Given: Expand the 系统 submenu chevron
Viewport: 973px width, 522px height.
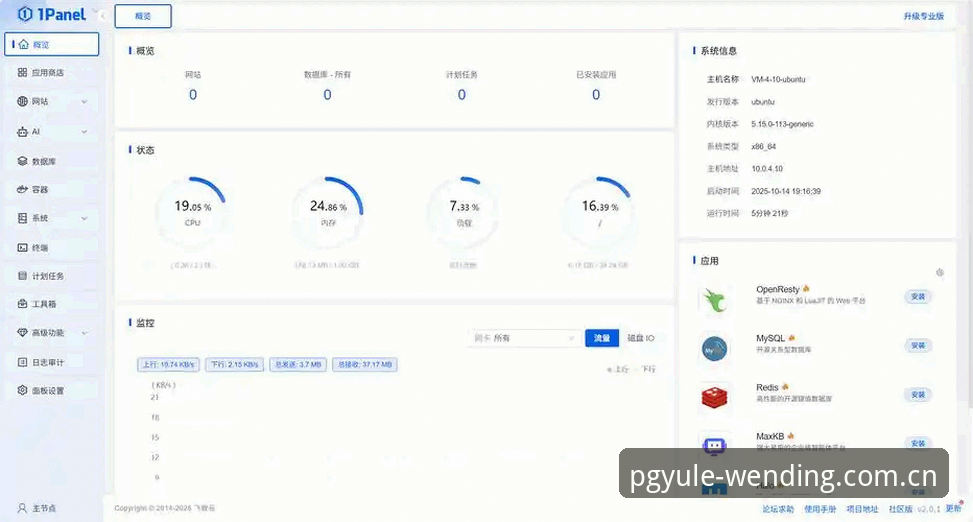Looking at the screenshot, I should point(84,218).
